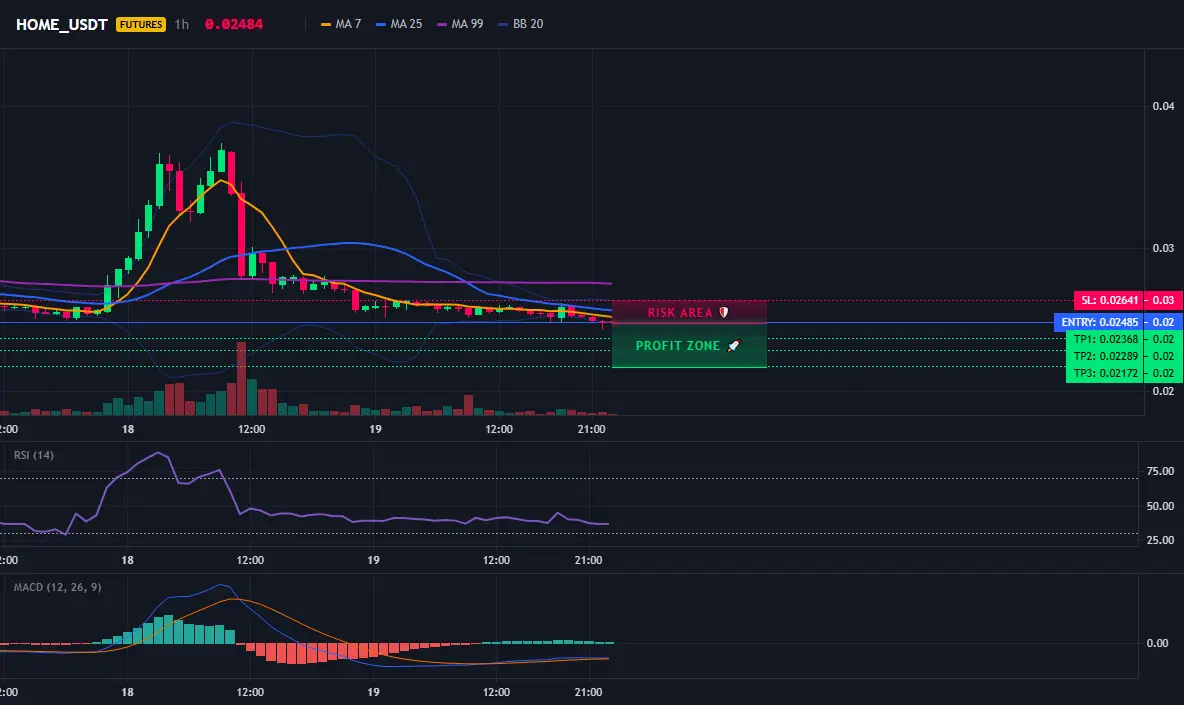Click the 0.04 price axis label
The width and height of the screenshot is (1184, 705).
point(1163,106)
